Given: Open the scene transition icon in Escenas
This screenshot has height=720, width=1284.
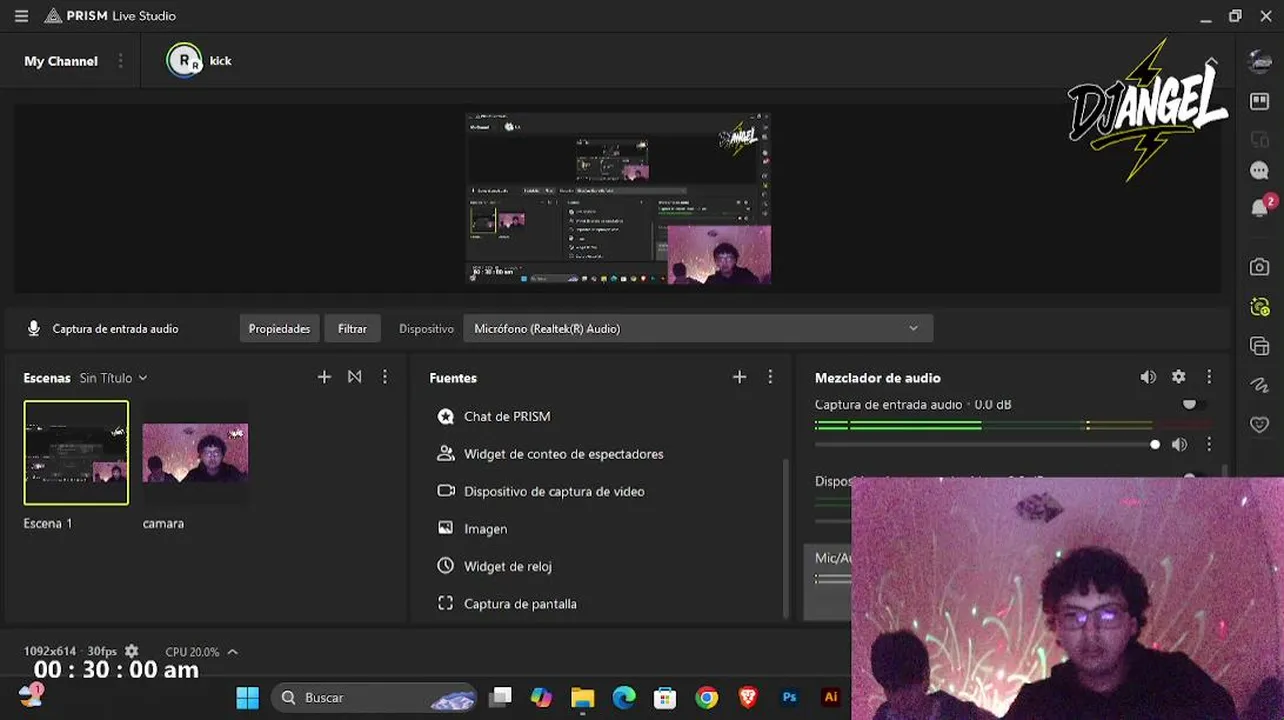Looking at the screenshot, I should point(355,377).
